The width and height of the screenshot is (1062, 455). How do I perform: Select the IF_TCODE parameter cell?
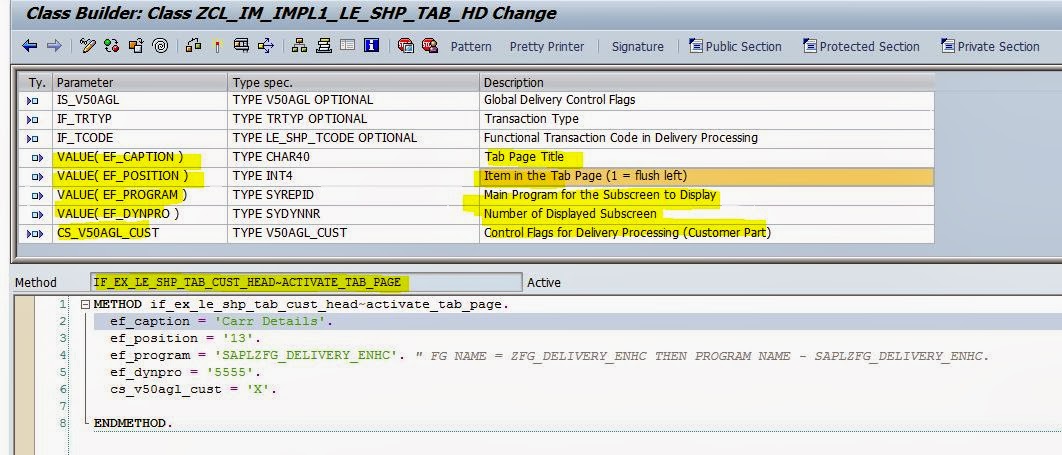click(x=140, y=138)
